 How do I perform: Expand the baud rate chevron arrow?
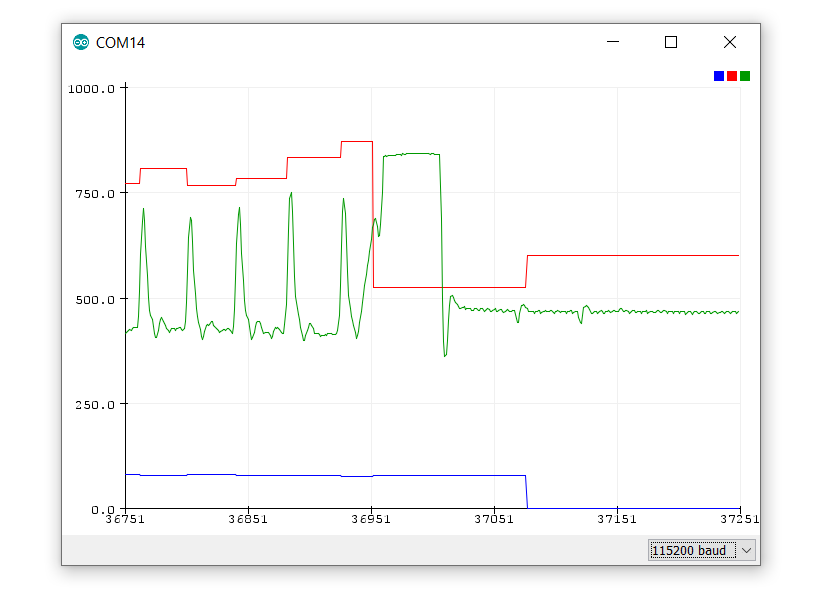pos(746,550)
